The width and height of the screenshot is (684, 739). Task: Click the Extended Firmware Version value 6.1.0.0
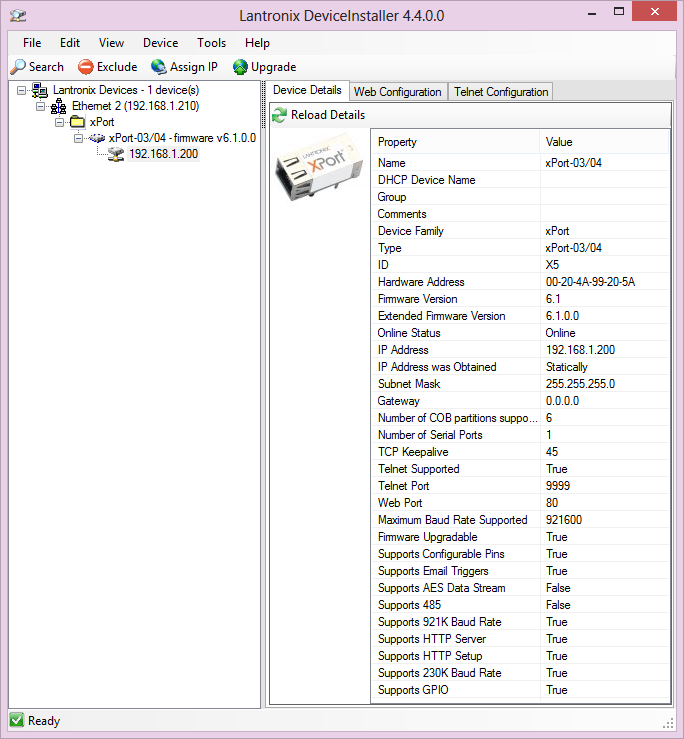tap(562, 316)
